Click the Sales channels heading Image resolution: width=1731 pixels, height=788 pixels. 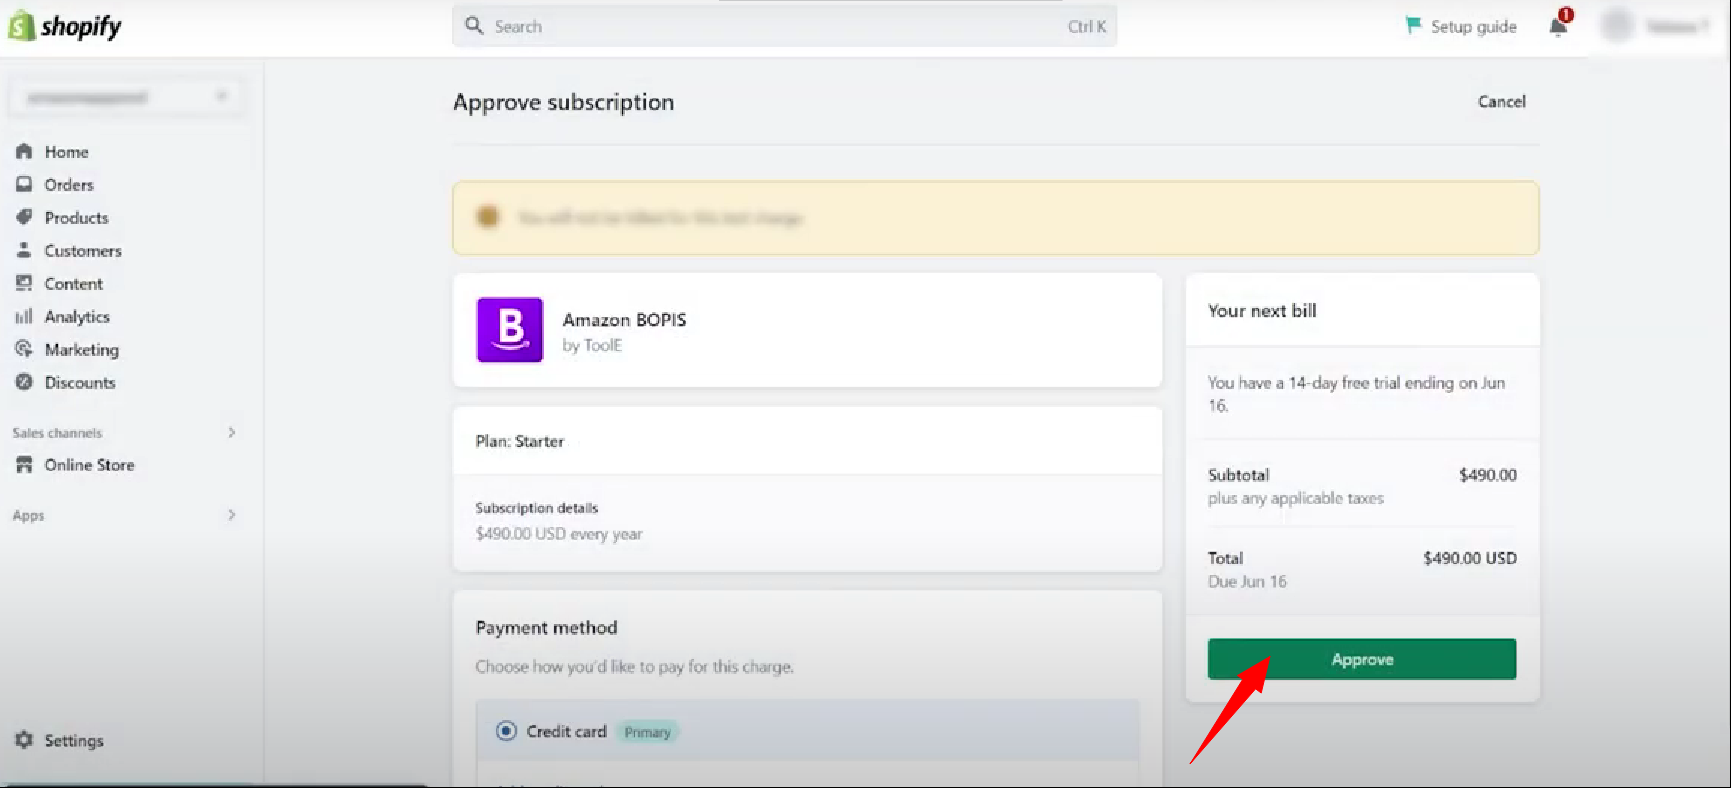tap(57, 433)
